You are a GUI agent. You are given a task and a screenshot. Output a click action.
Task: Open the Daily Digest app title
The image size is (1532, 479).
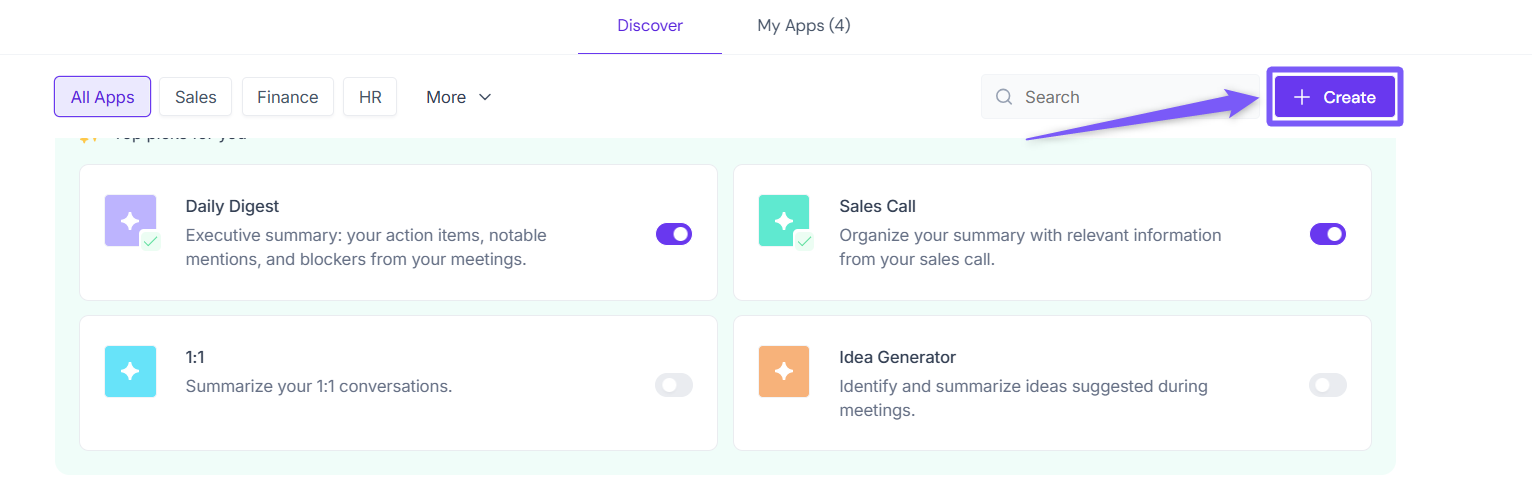point(232,206)
